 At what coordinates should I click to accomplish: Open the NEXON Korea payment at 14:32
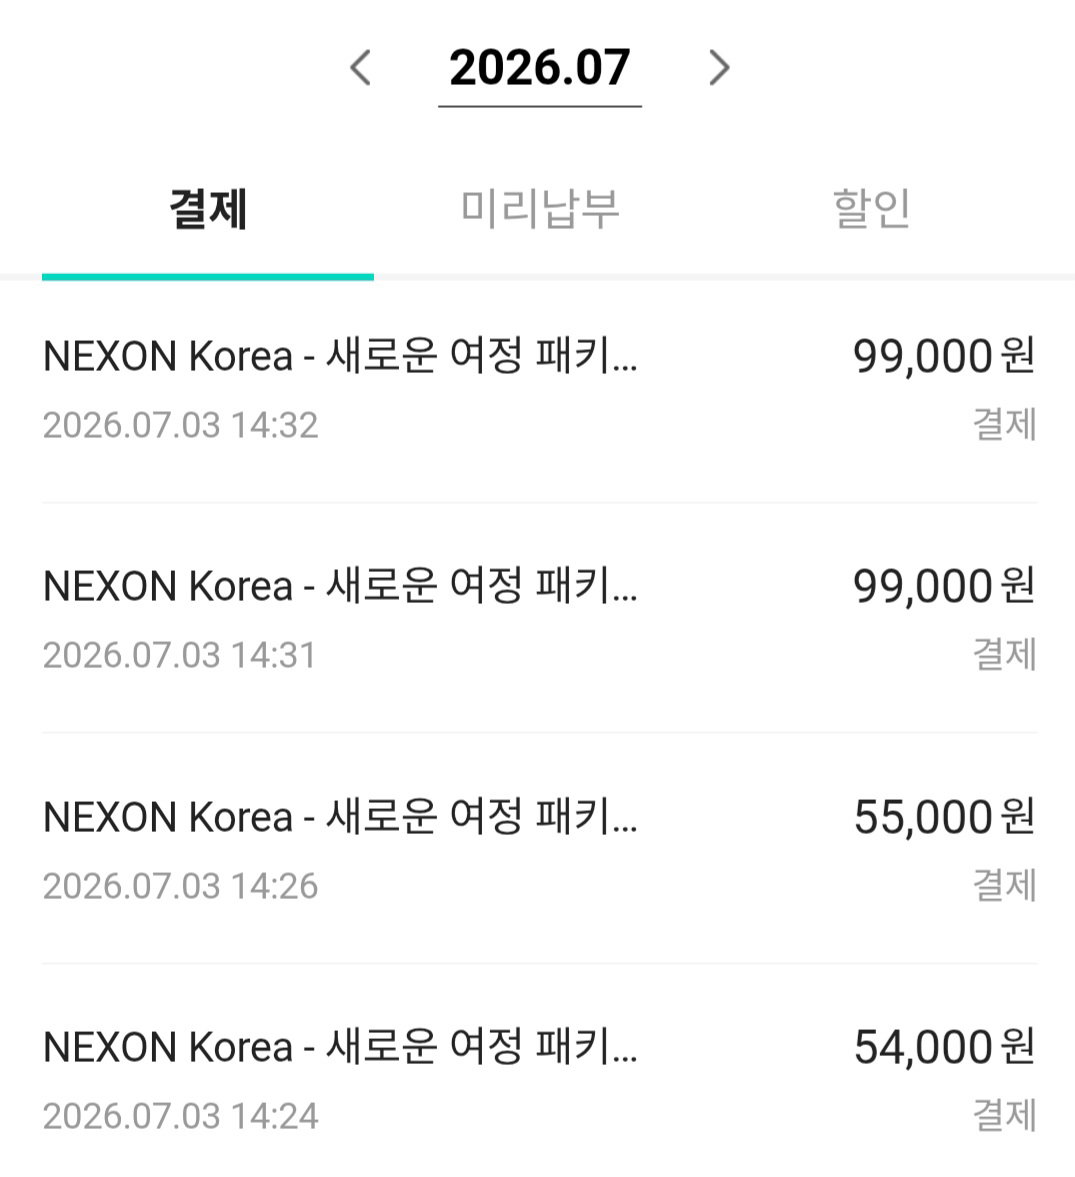click(540, 389)
